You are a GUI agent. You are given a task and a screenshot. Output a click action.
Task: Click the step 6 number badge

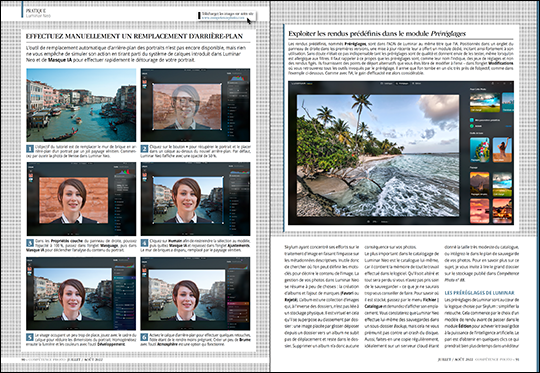coord(144,337)
